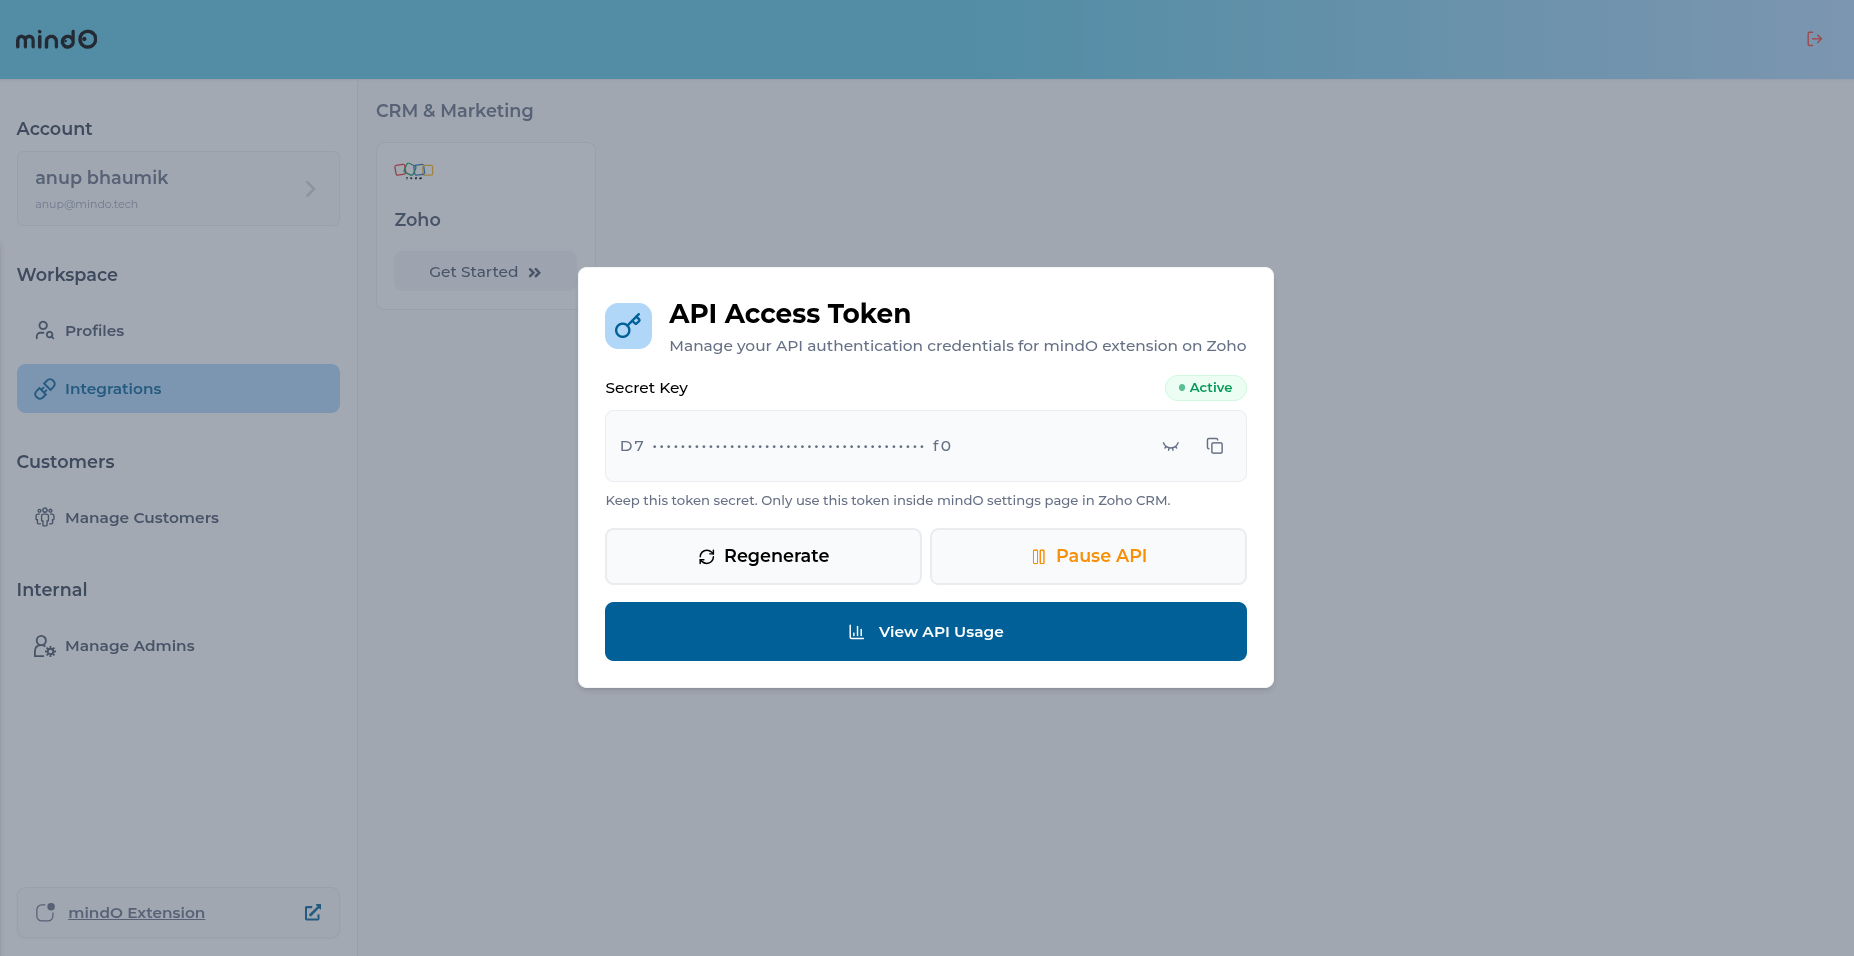The image size is (1854, 956).
Task: Click View API Usage button
Action: [925, 631]
